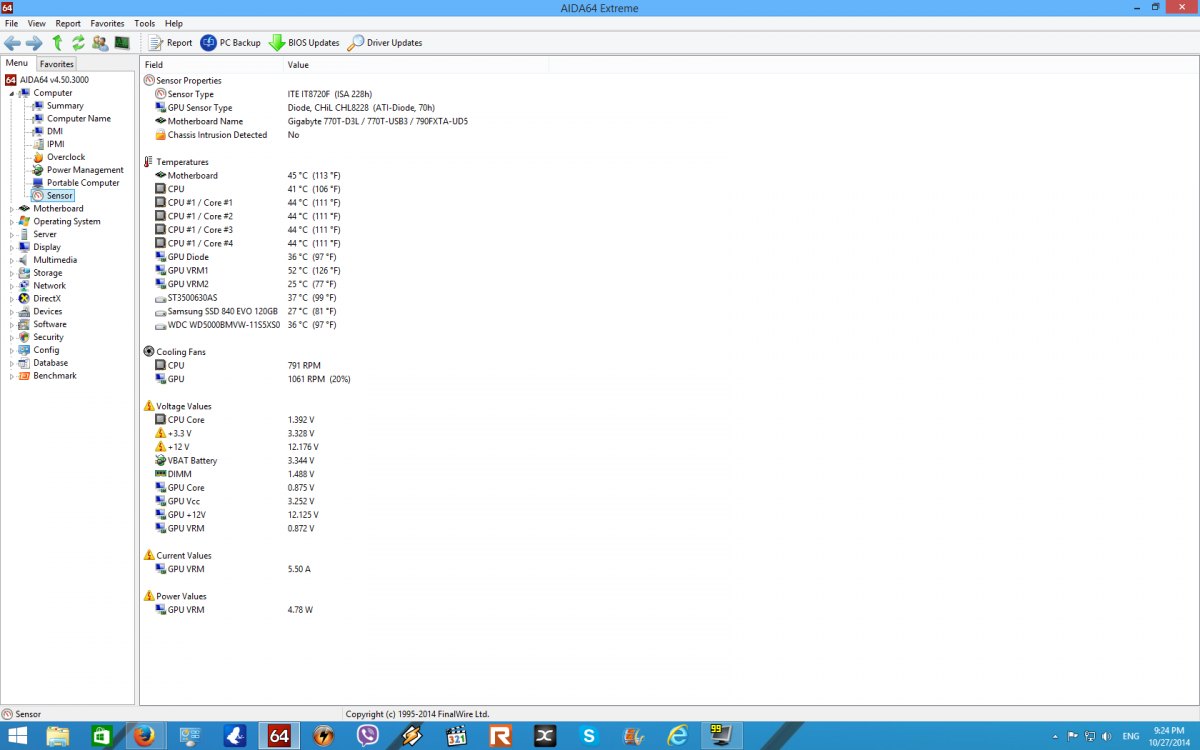Expand the Server tree node
The height and width of the screenshot is (750, 1200).
pos(12,235)
